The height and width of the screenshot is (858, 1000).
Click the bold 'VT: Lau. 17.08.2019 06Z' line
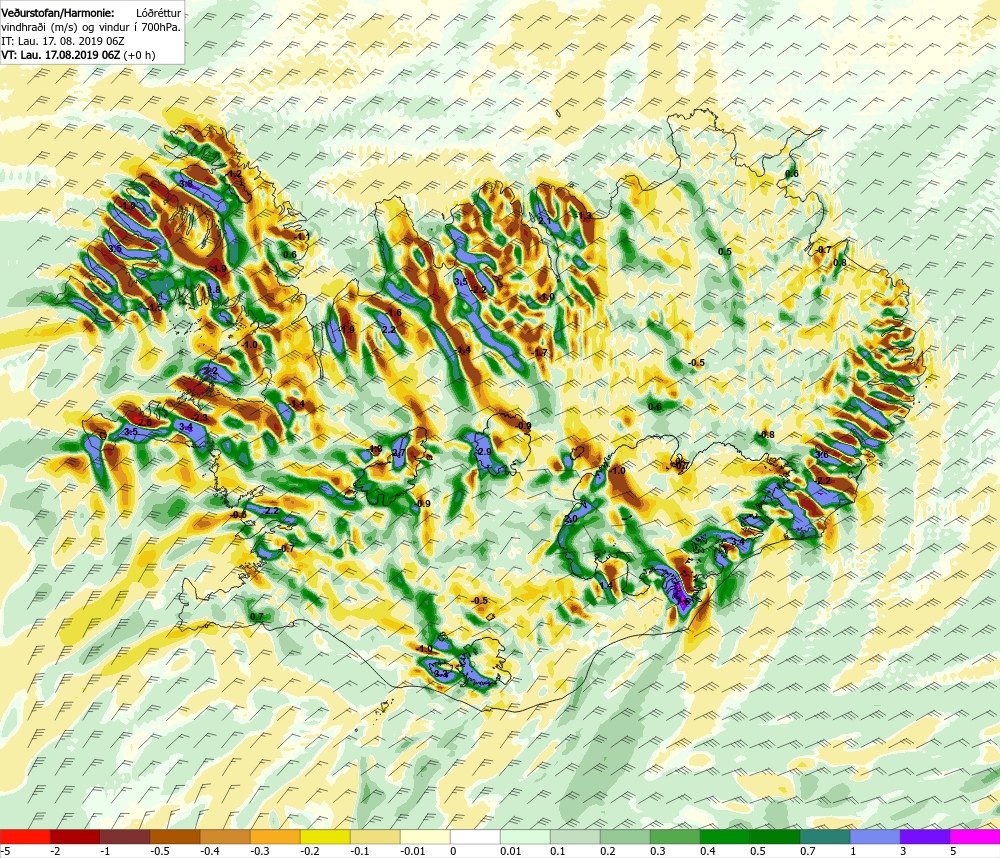point(61,55)
